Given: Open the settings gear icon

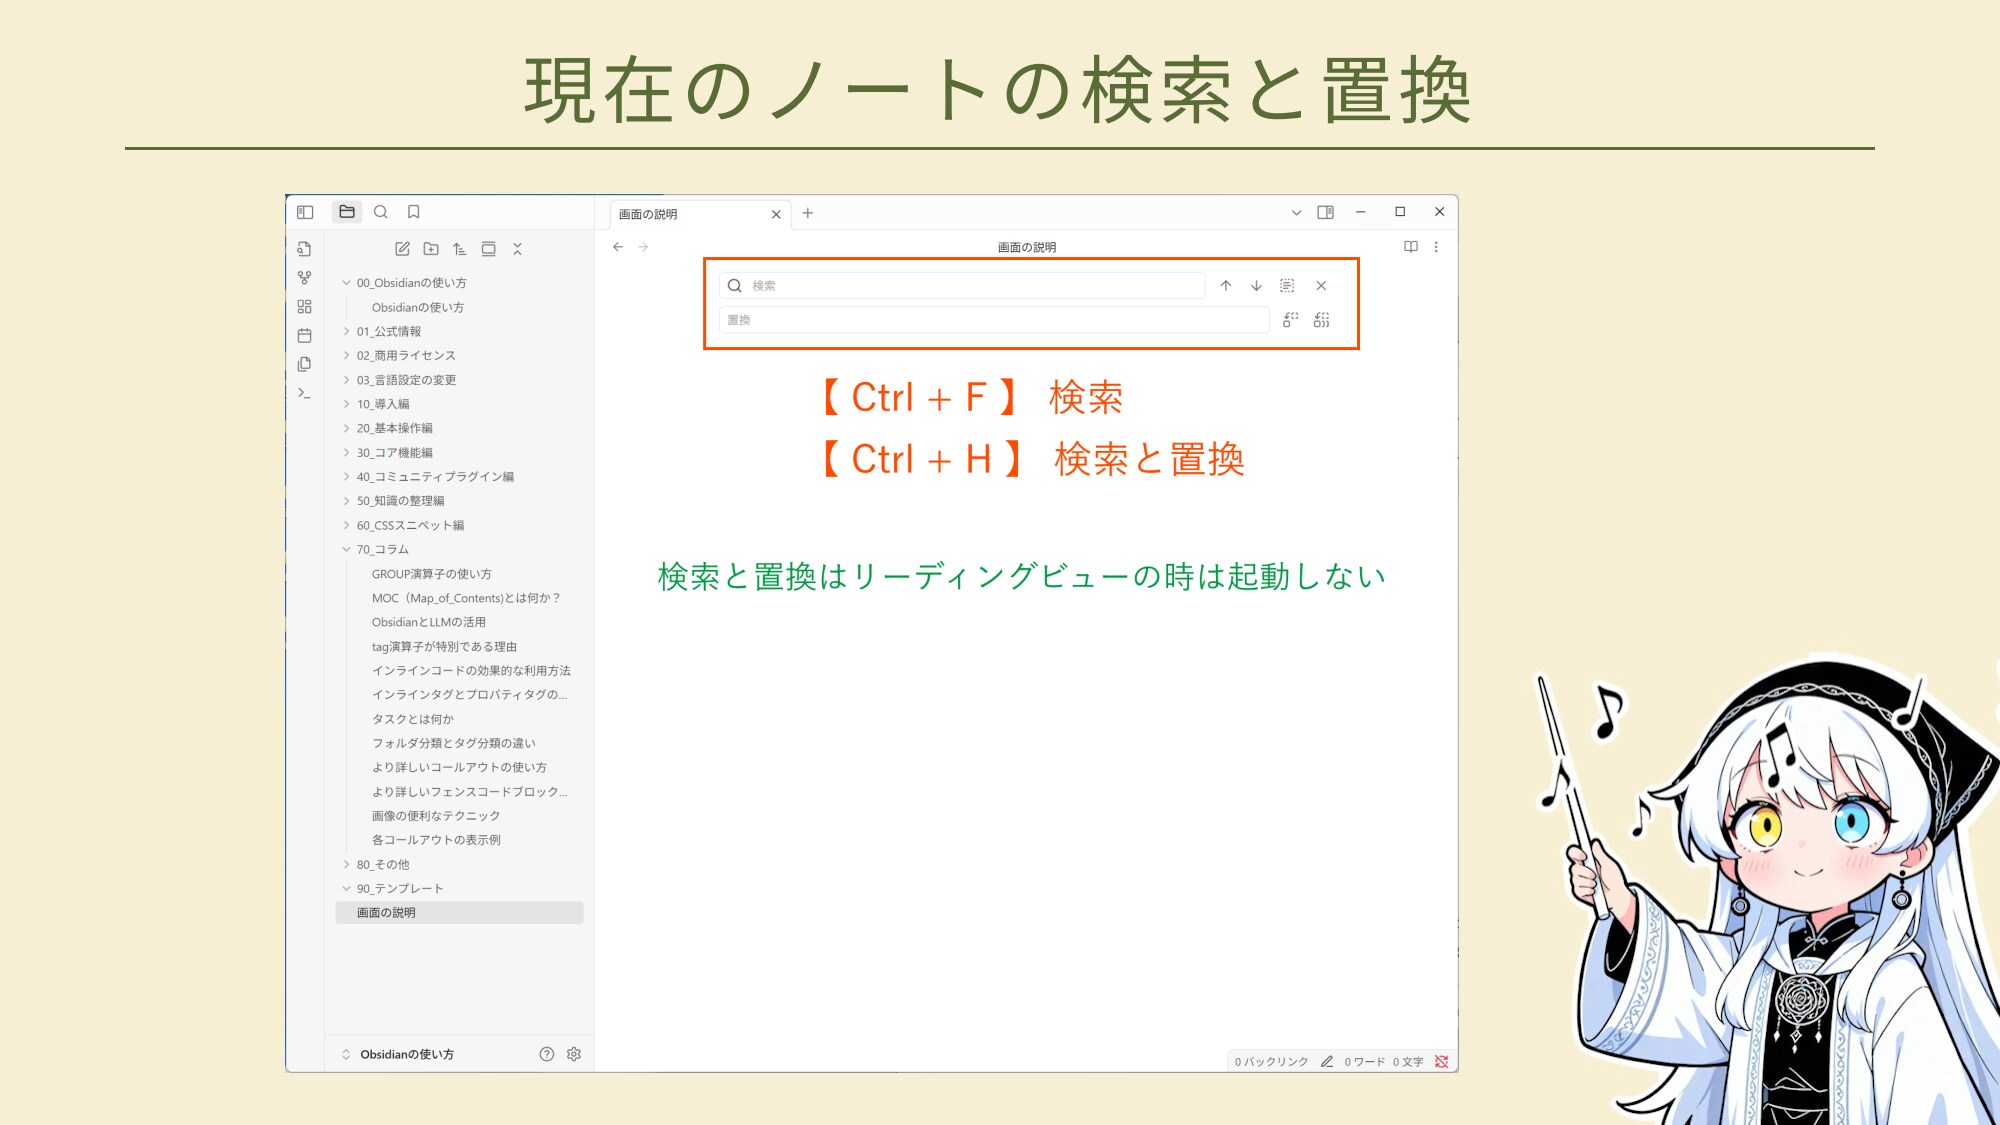Looking at the screenshot, I should click(574, 1054).
